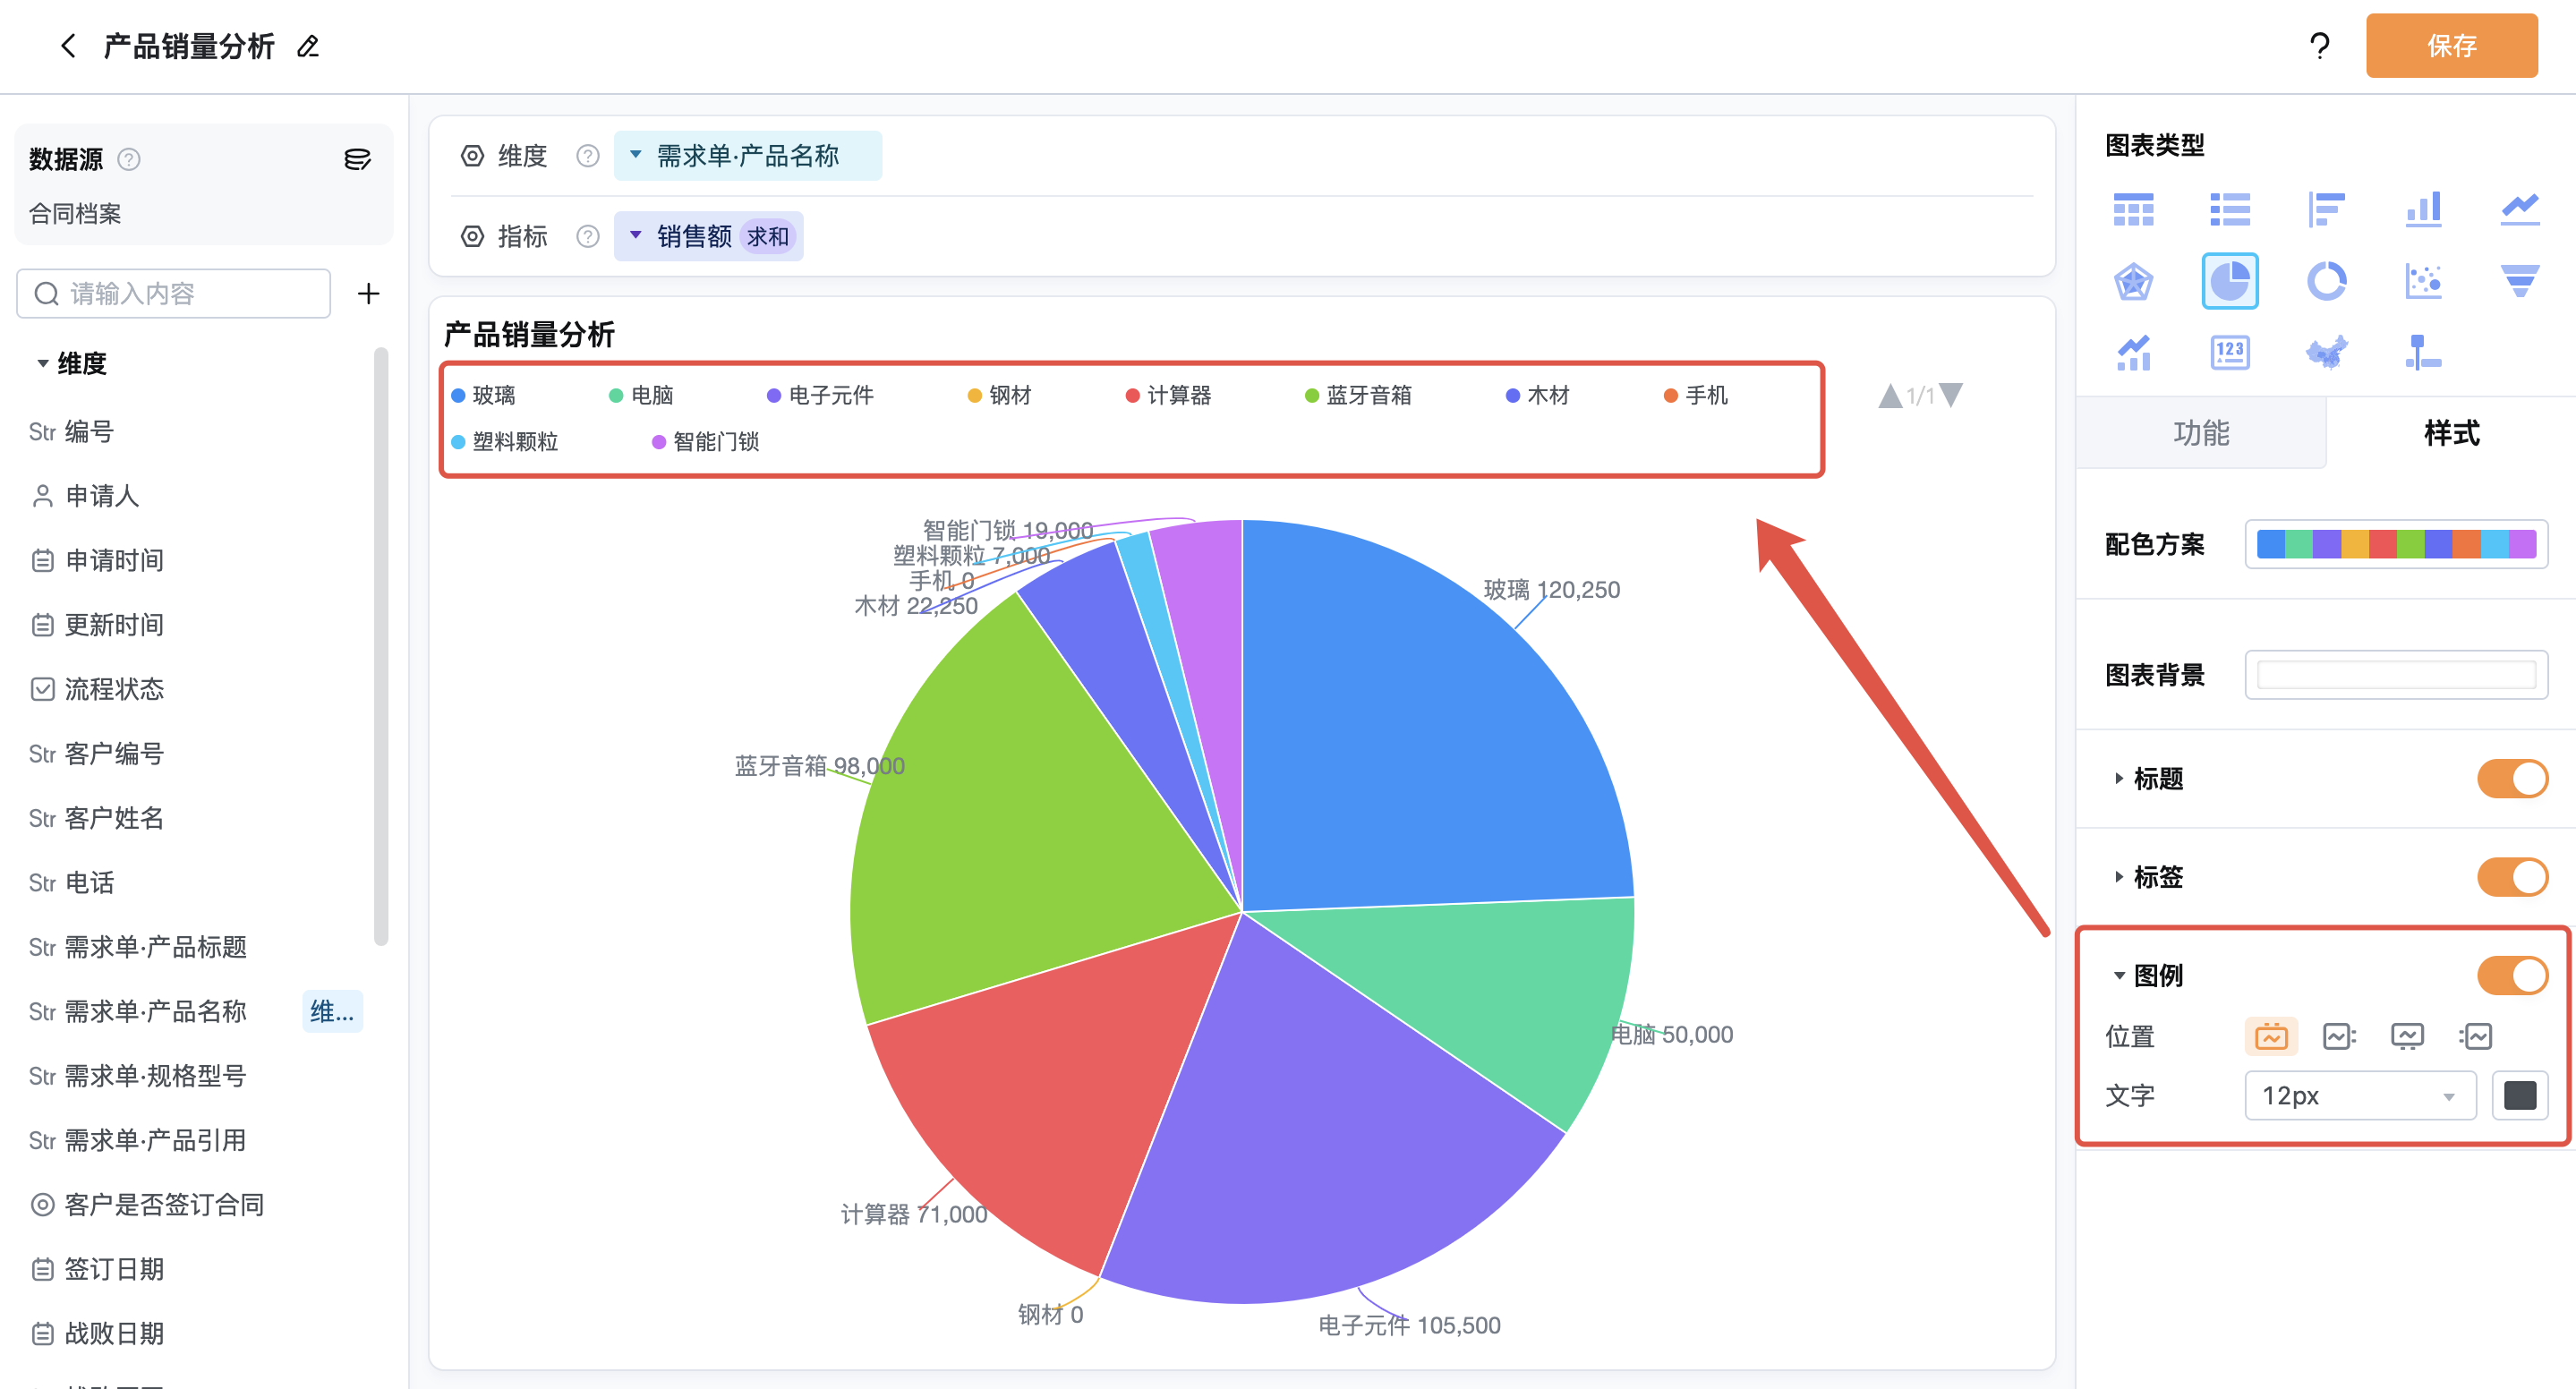Toggle the 标签 switch off
The width and height of the screenshot is (2576, 1389).
[2512, 877]
